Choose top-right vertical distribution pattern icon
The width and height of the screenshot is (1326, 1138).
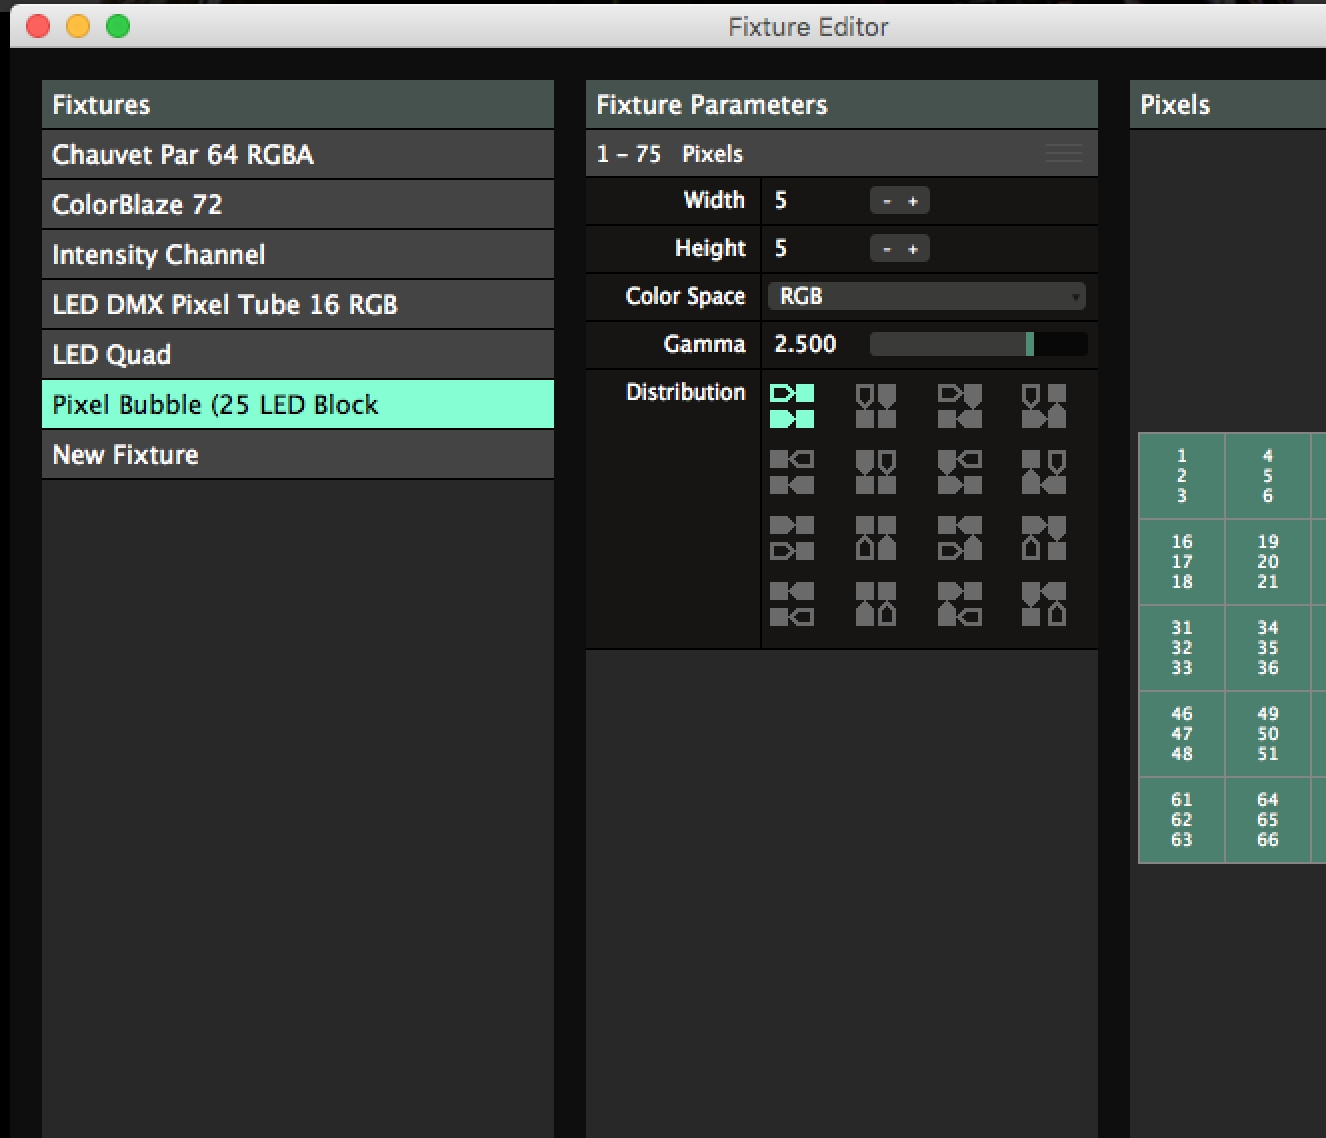click(x=876, y=472)
